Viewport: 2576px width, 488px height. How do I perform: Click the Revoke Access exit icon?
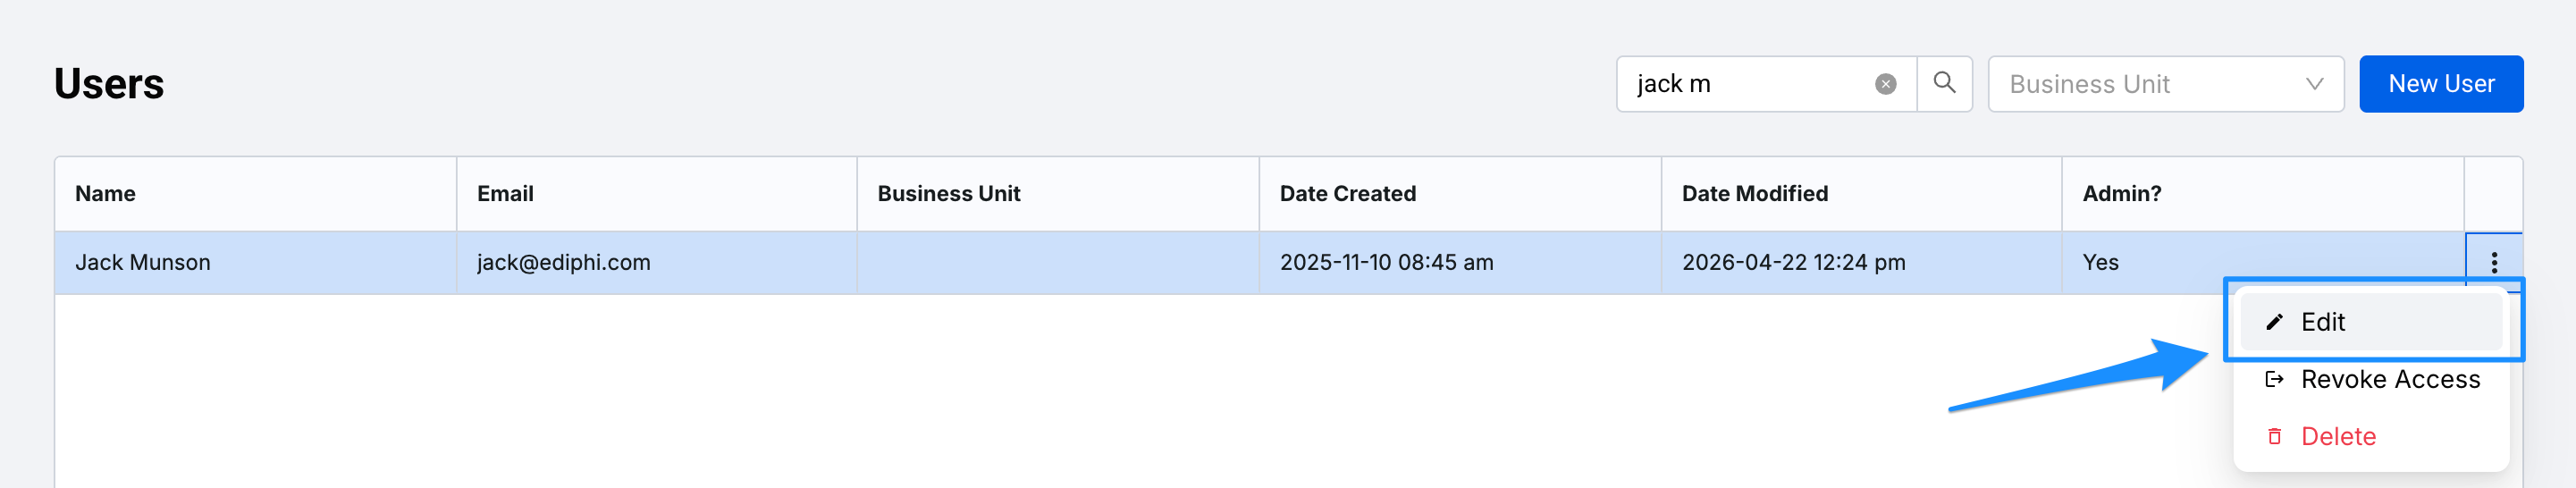[2274, 379]
